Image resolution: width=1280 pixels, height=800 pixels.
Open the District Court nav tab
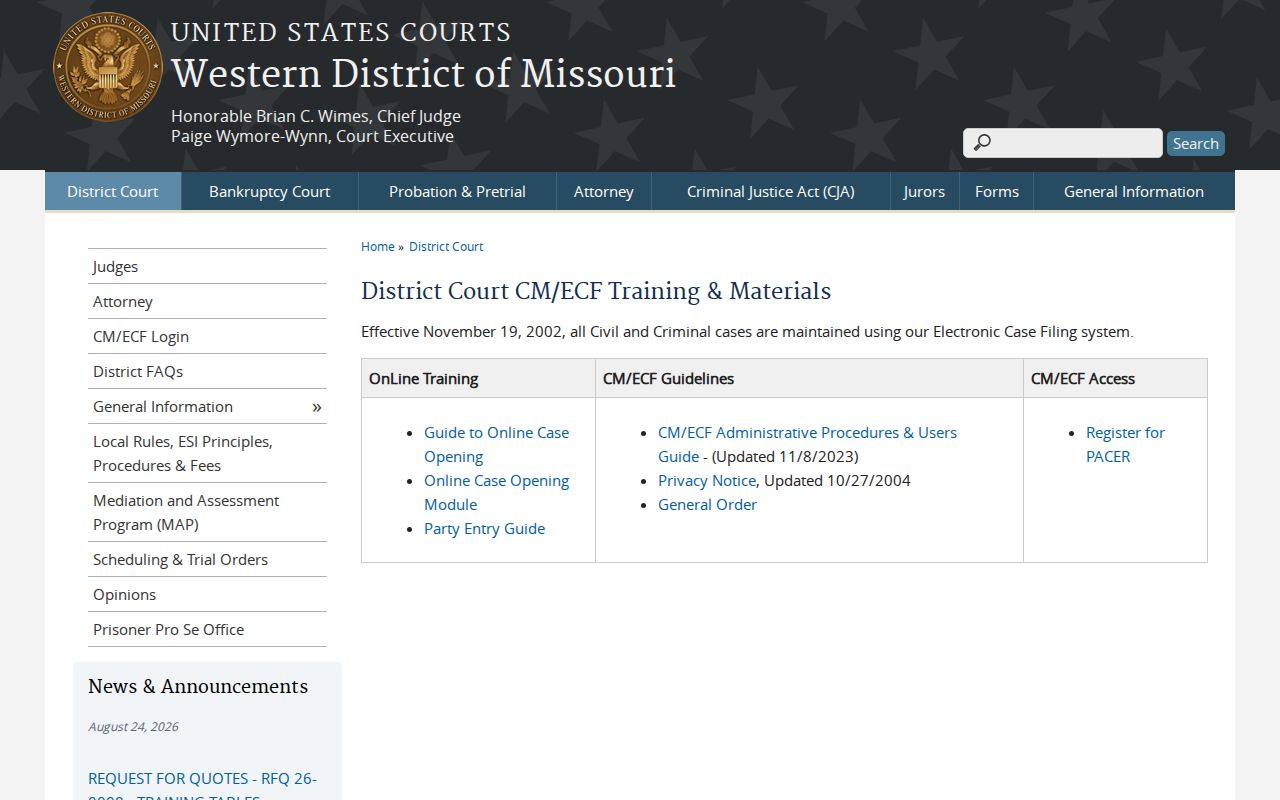(x=113, y=191)
